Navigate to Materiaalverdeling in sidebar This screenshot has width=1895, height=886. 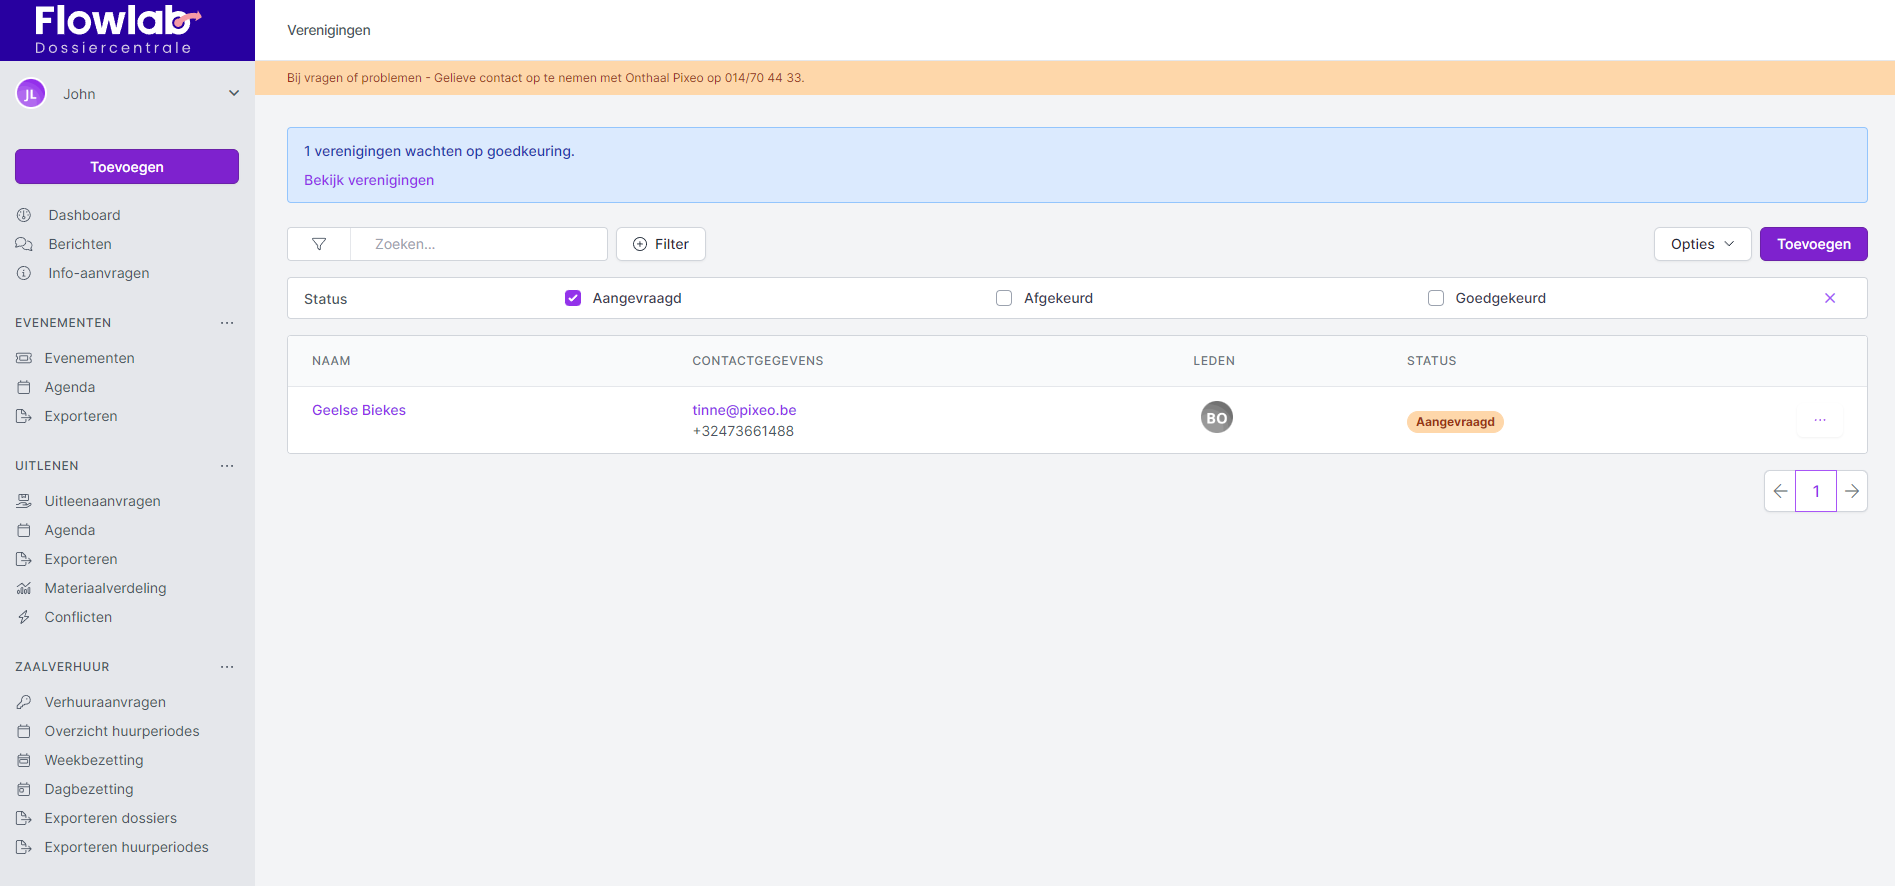click(105, 588)
